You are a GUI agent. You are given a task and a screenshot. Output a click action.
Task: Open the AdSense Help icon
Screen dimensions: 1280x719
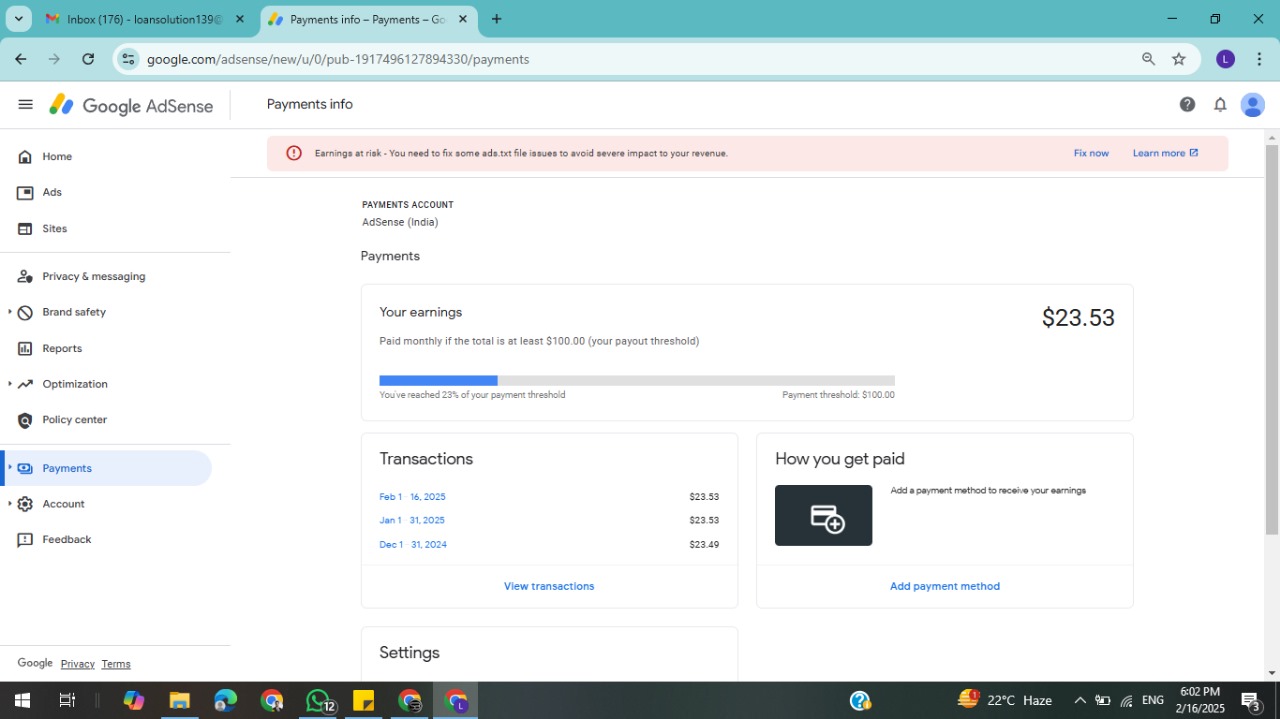coord(1187,104)
